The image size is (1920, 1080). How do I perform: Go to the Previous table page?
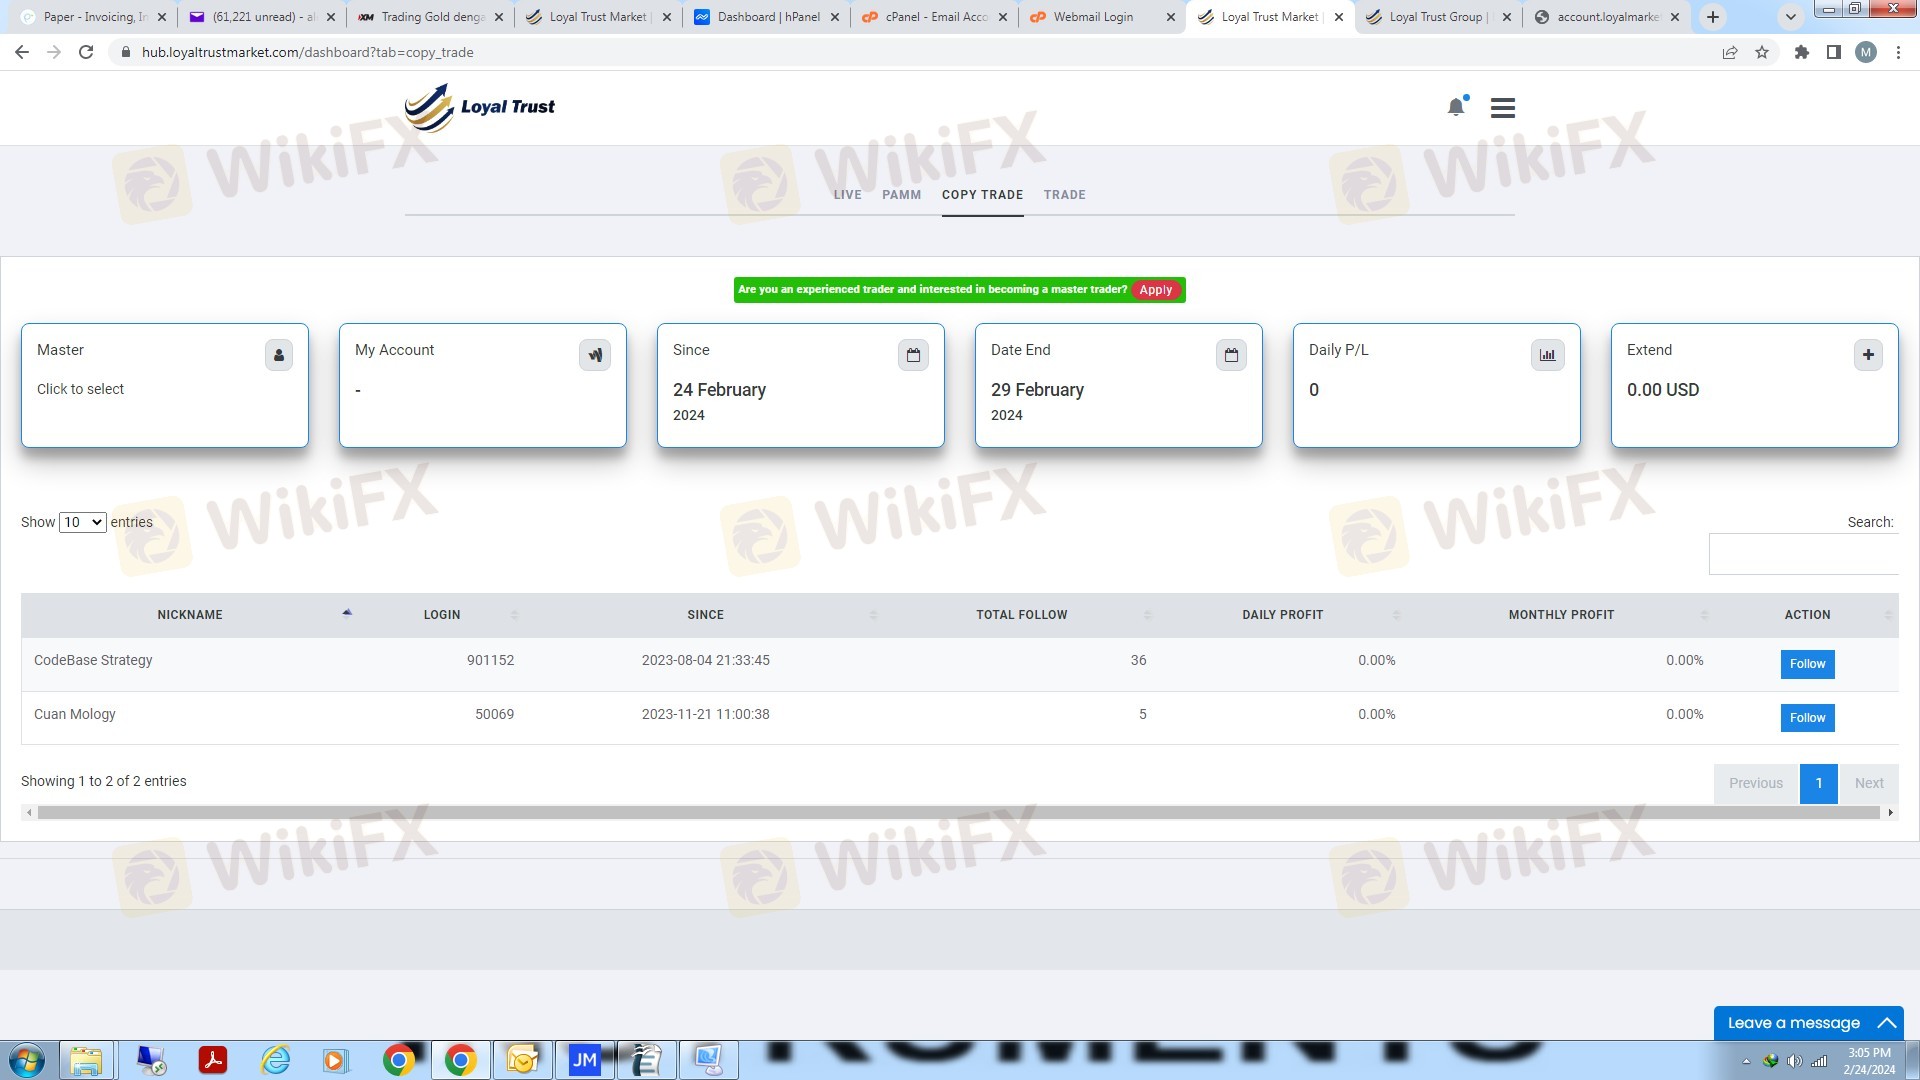(1756, 784)
